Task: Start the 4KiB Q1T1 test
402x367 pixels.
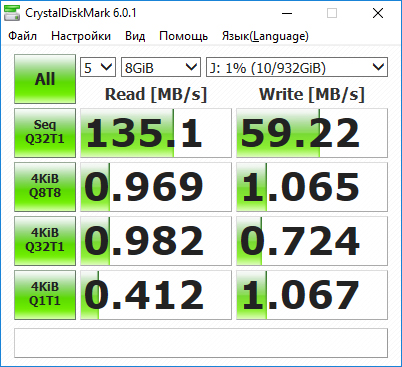Action: click(x=45, y=295)
